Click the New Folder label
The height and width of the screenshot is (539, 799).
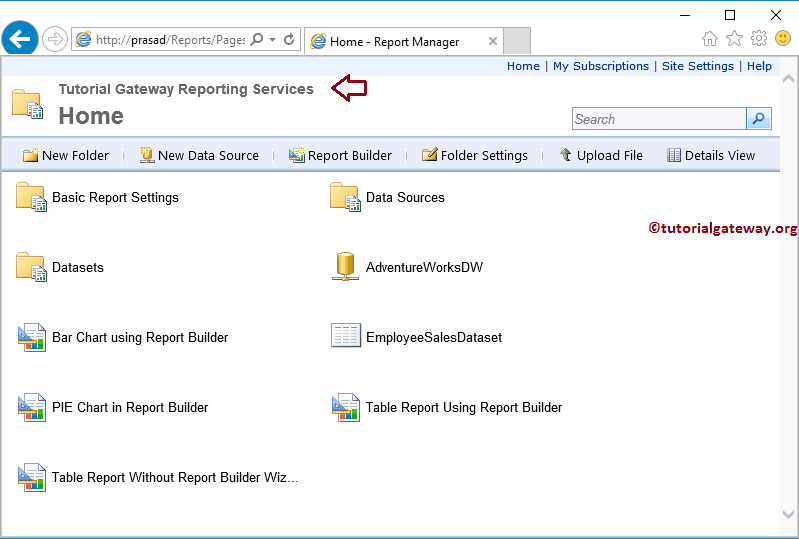coord(75,155)
